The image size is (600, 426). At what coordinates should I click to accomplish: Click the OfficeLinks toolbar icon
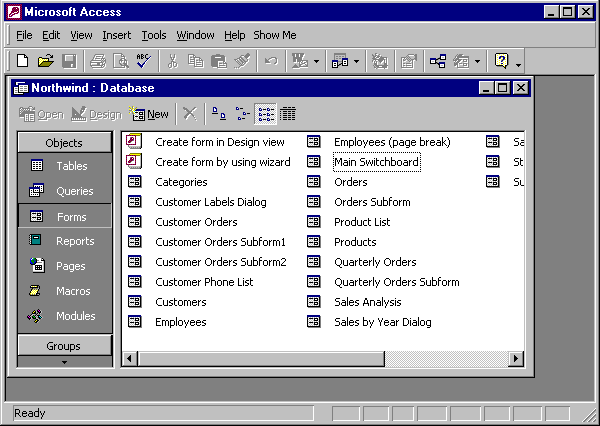[300, 61]
